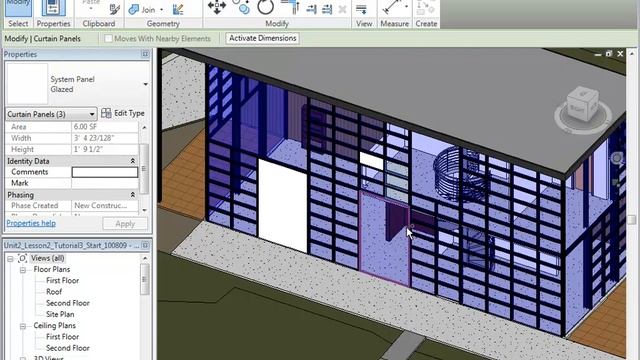This screenshot has height=360, width=640.
Task: Minimize the 3D view window
Action: (598, 54)
